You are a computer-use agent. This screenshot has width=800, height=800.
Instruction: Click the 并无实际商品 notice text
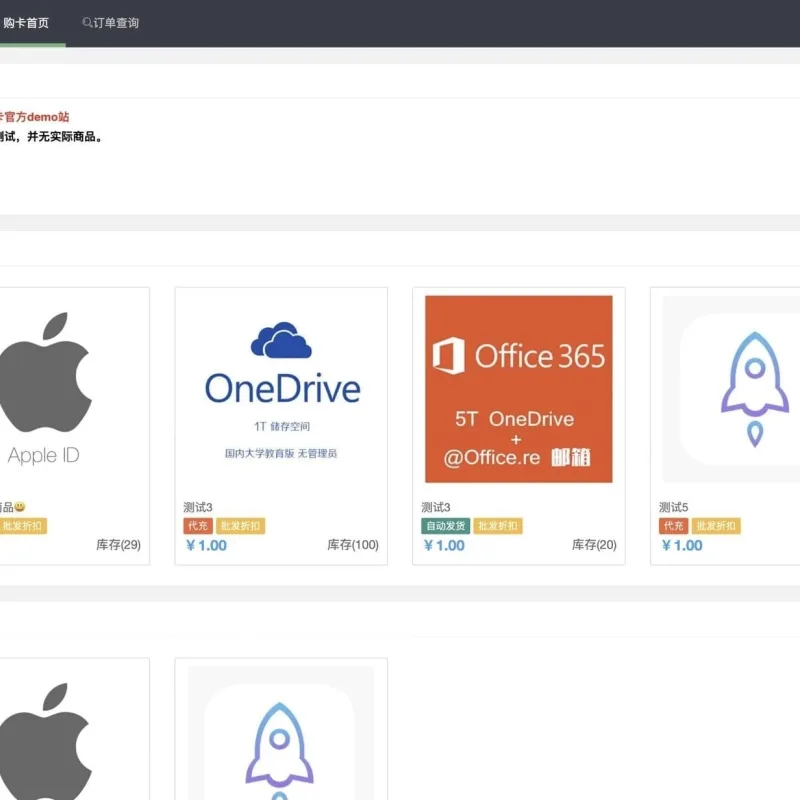(61, 137)
